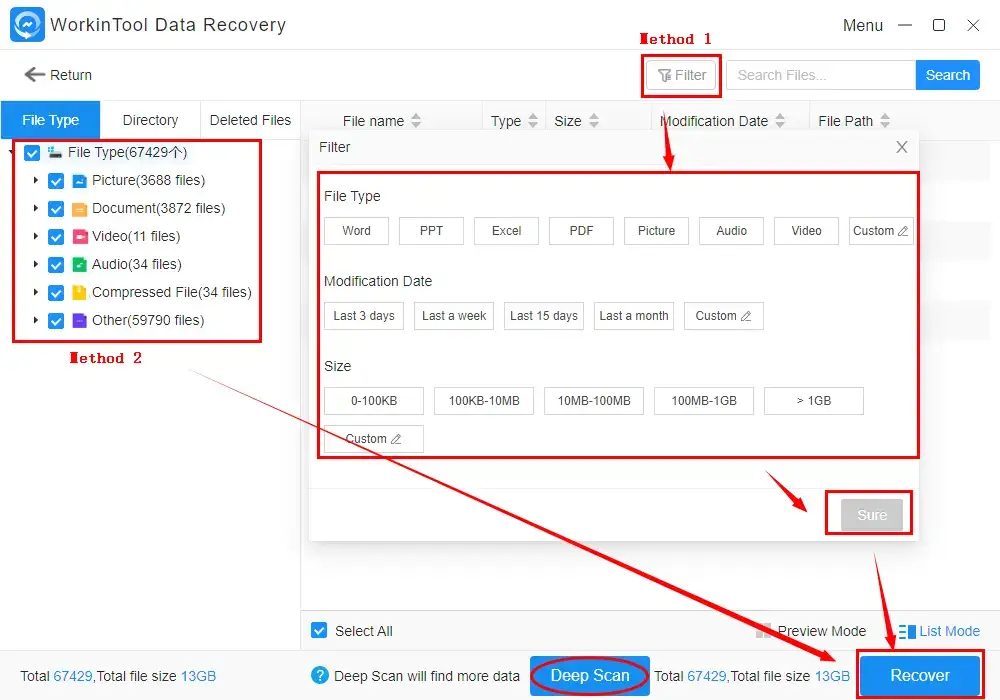The image size is (1000, 700).
Task: Click the green Audio folder icon
Action: tap(80, 265)
